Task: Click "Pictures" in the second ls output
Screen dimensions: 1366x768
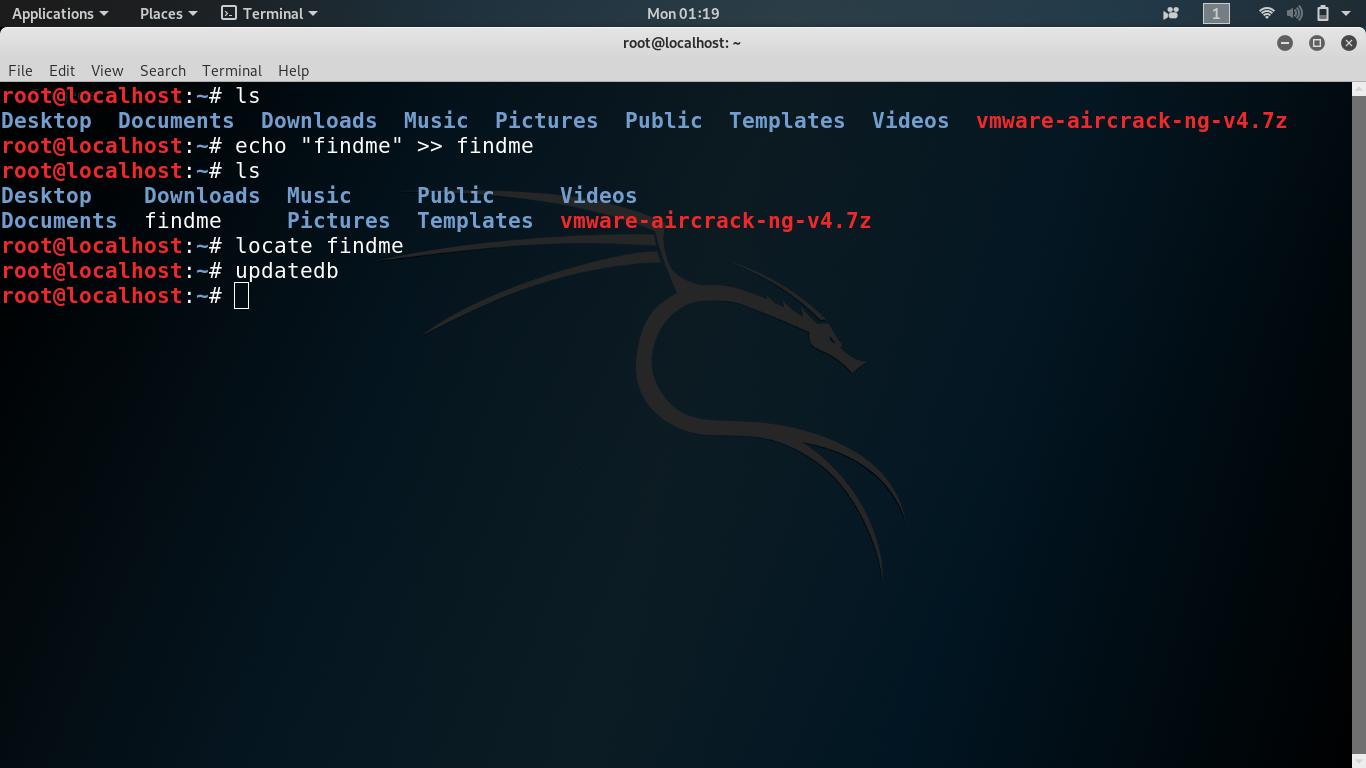Action: (339, 221)
